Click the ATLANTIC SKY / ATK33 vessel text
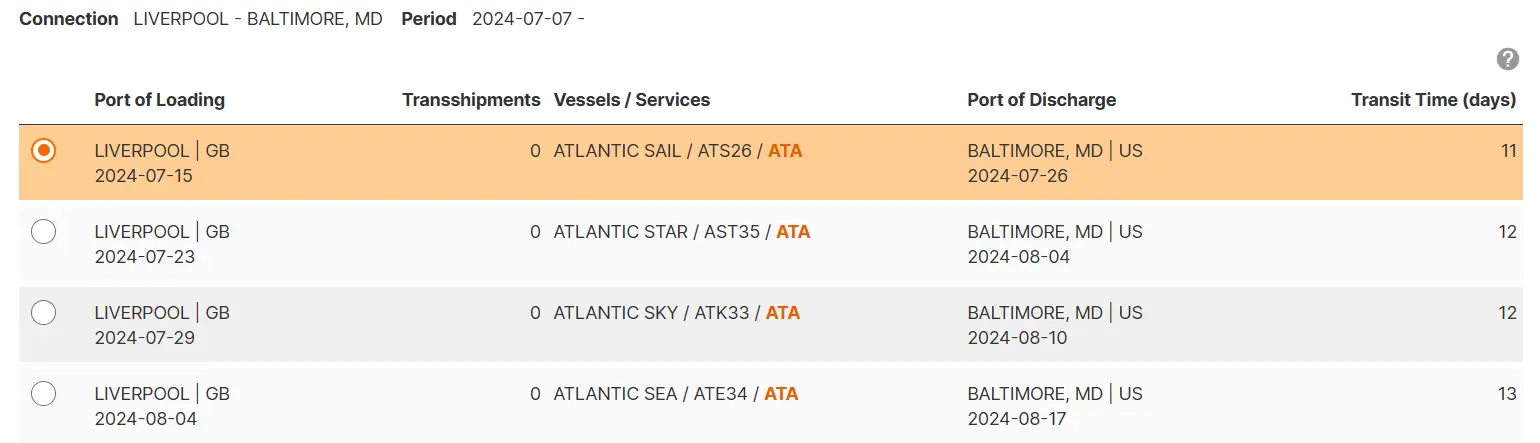 651,313
